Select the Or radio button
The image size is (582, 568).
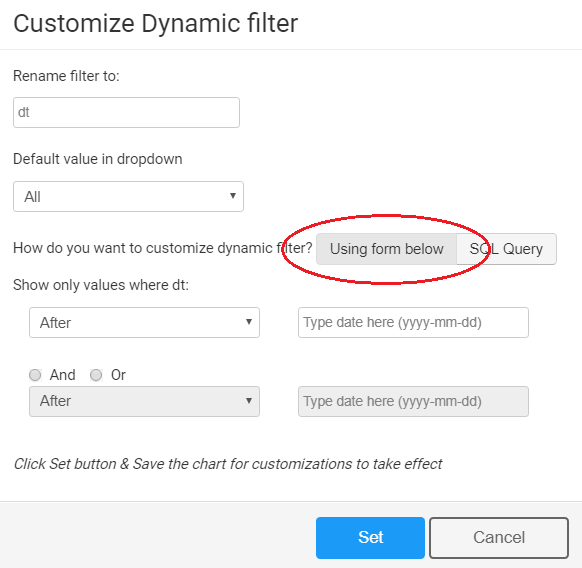[x=96, y=375]
